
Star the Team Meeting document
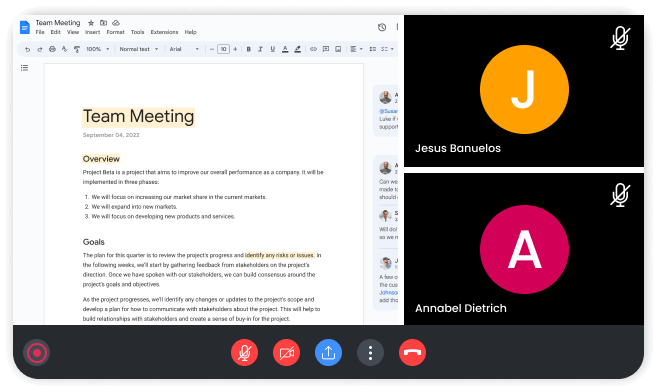(91, 23)
